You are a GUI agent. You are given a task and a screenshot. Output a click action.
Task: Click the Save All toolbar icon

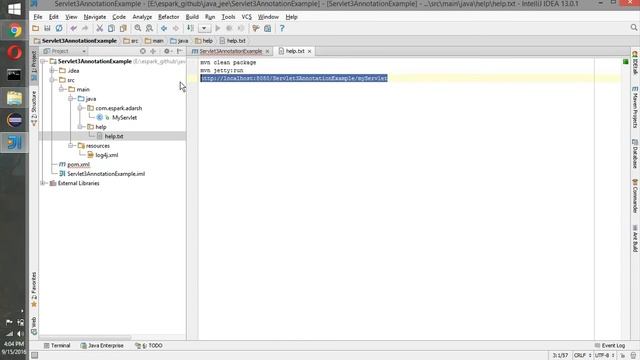pos(47,28)
